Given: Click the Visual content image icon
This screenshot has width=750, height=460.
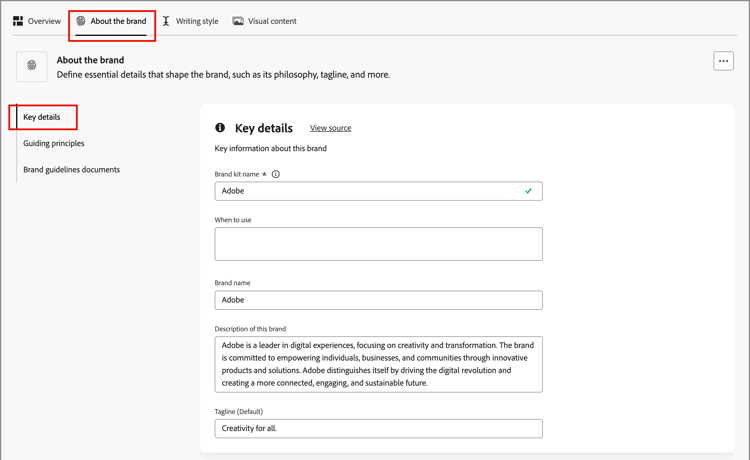Looking at the screenshot, I should pyautogui.click(x=238, y=21).
